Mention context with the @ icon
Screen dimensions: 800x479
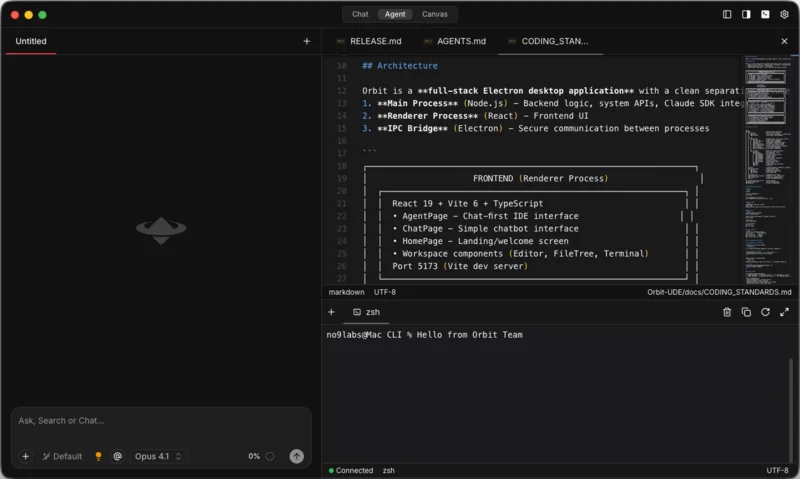coord(117,456)
